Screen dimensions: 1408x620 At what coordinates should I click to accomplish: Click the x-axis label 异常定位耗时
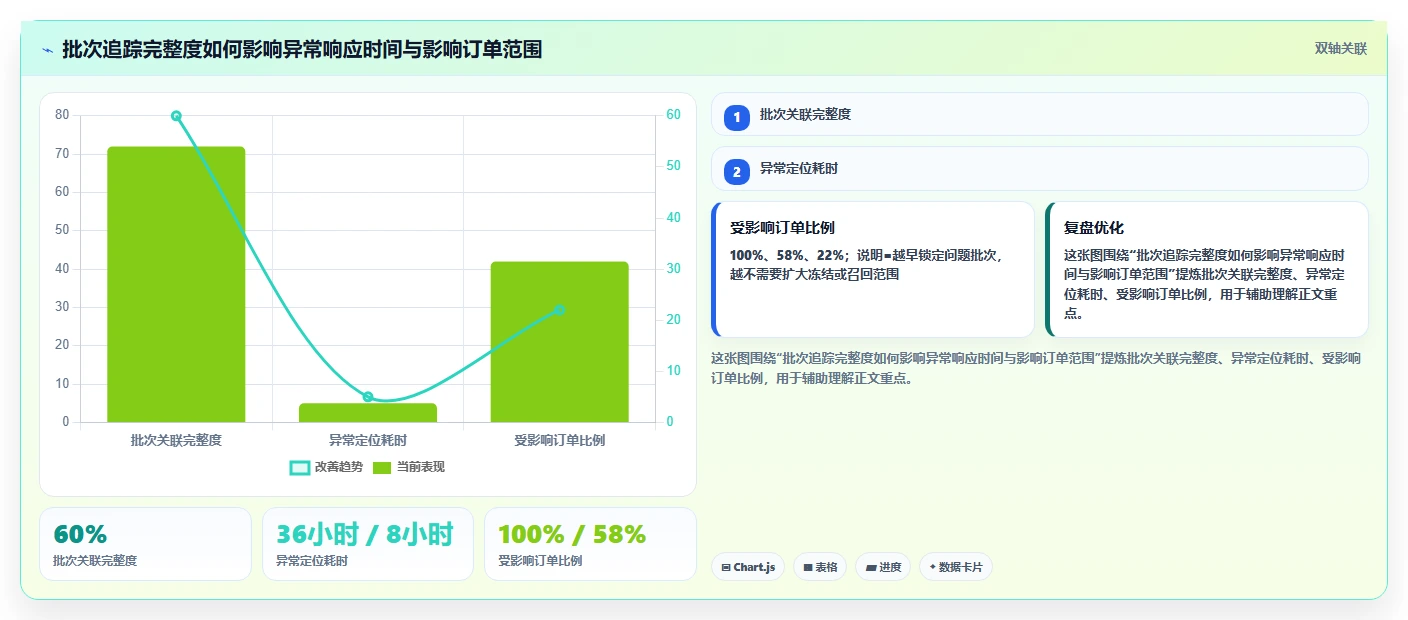pyautogui.click(x=368, y=440)
